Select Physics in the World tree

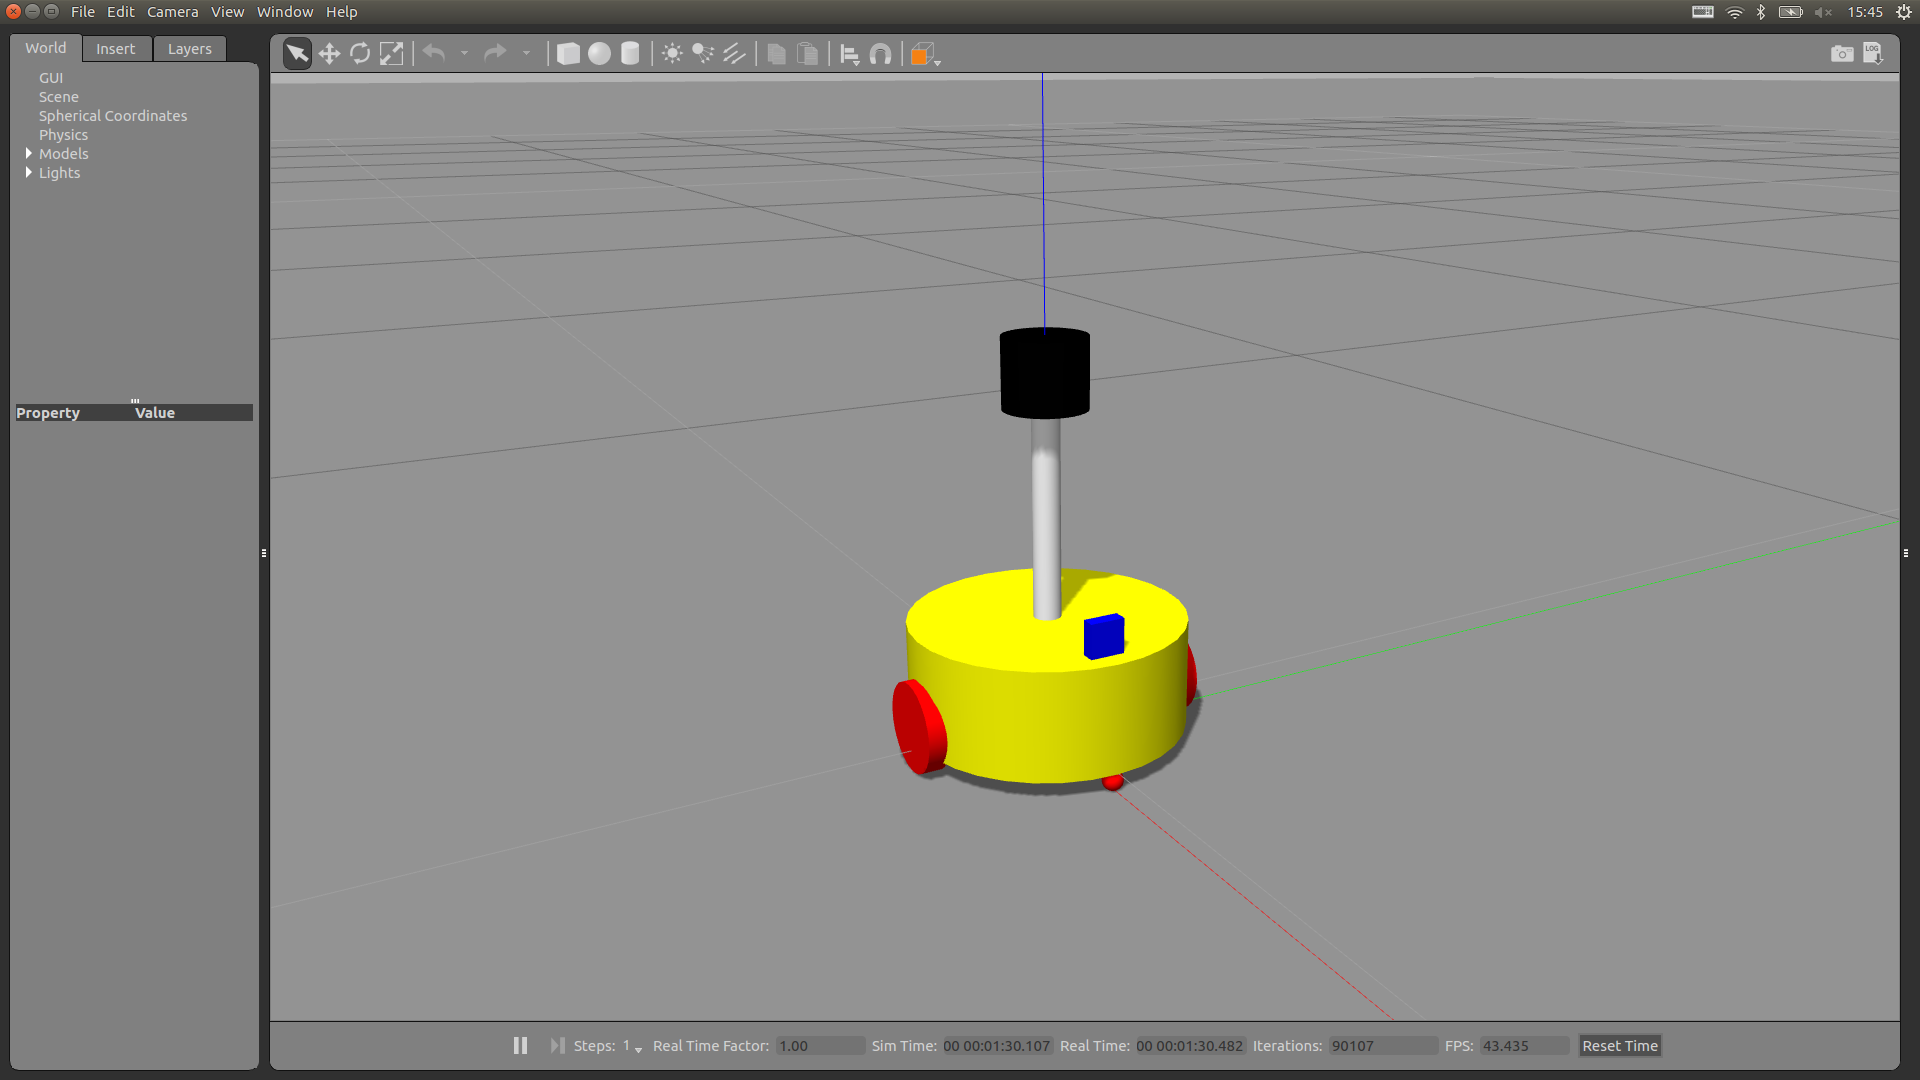point(63,135)
